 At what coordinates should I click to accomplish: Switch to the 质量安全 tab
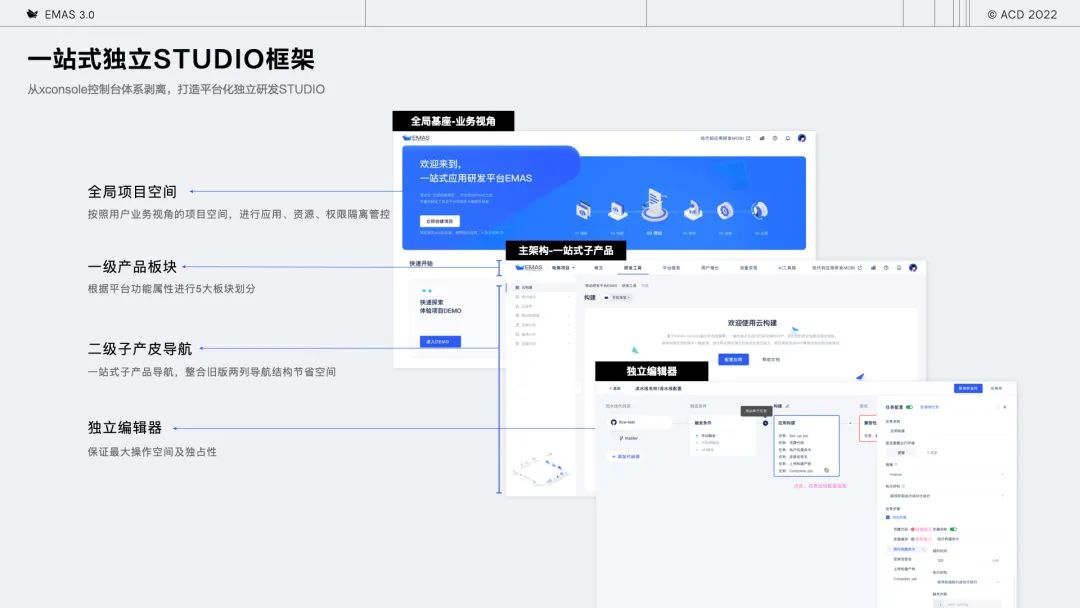[x=748, y=268]
